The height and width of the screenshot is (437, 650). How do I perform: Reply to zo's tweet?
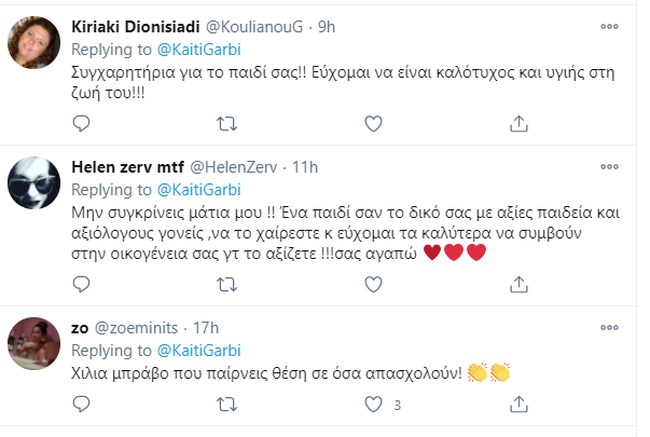pos(83,406)
